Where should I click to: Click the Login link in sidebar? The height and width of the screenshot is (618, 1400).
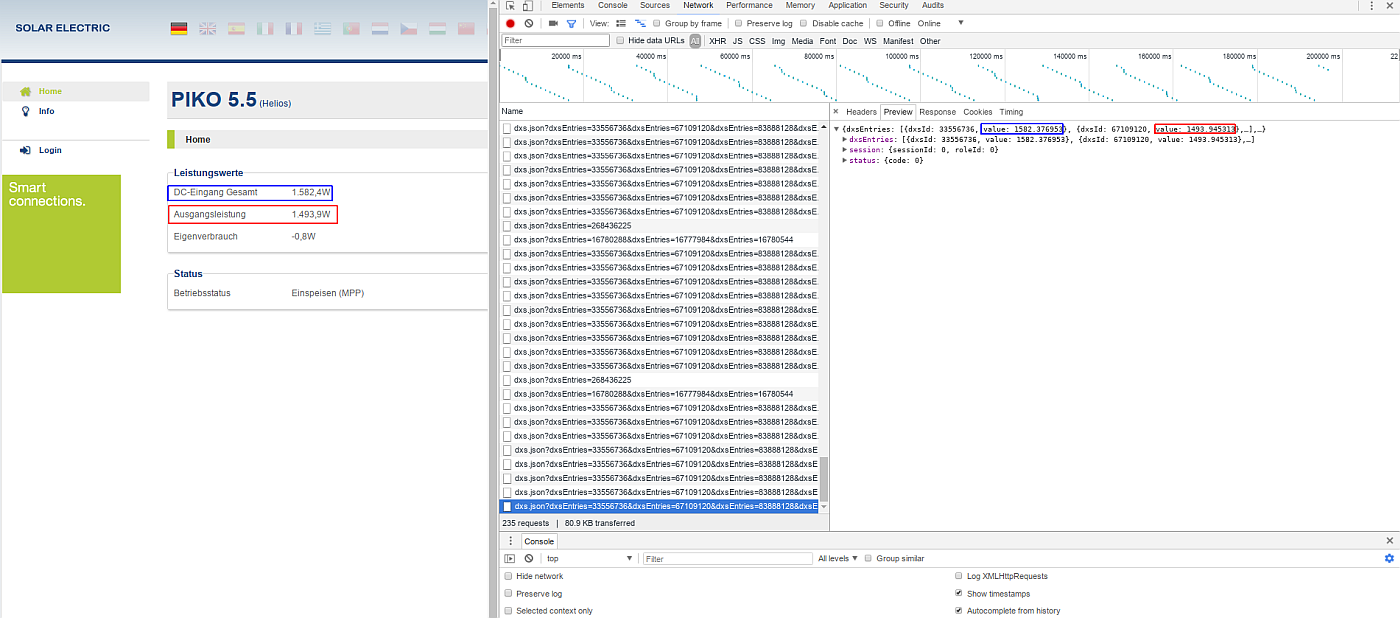point(50,150)
